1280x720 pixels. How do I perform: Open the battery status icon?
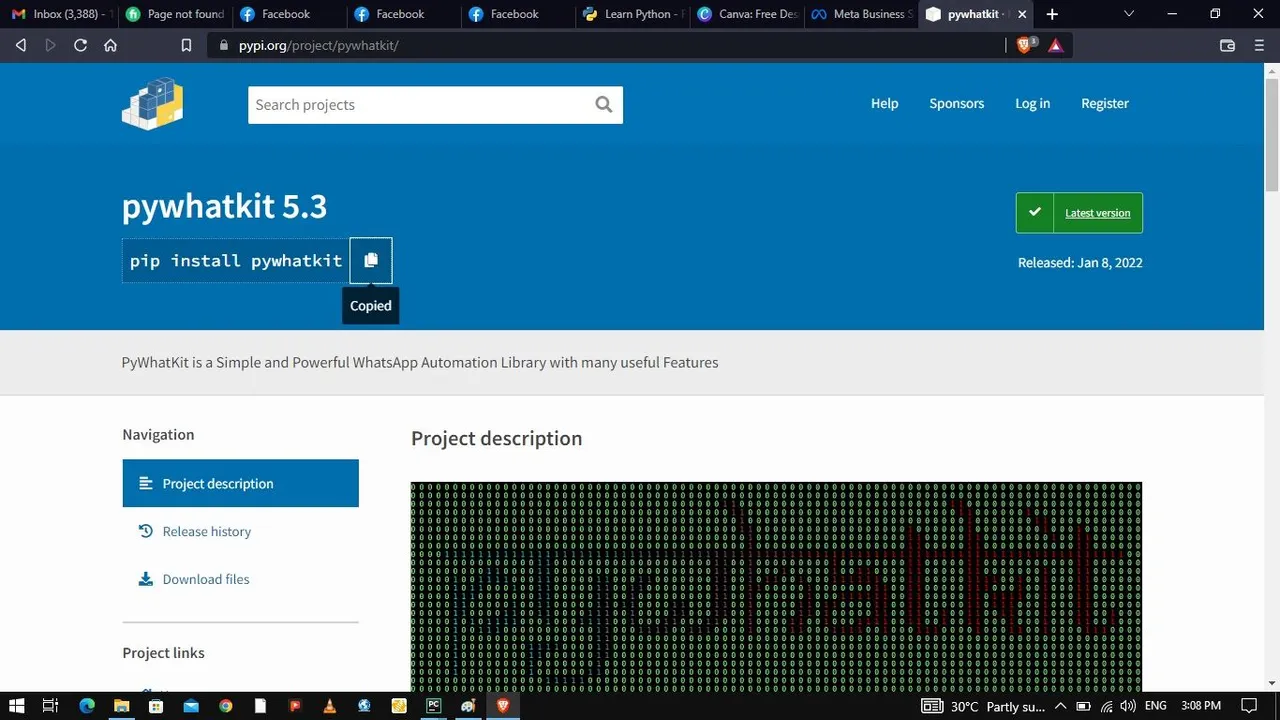point(1083,706)
